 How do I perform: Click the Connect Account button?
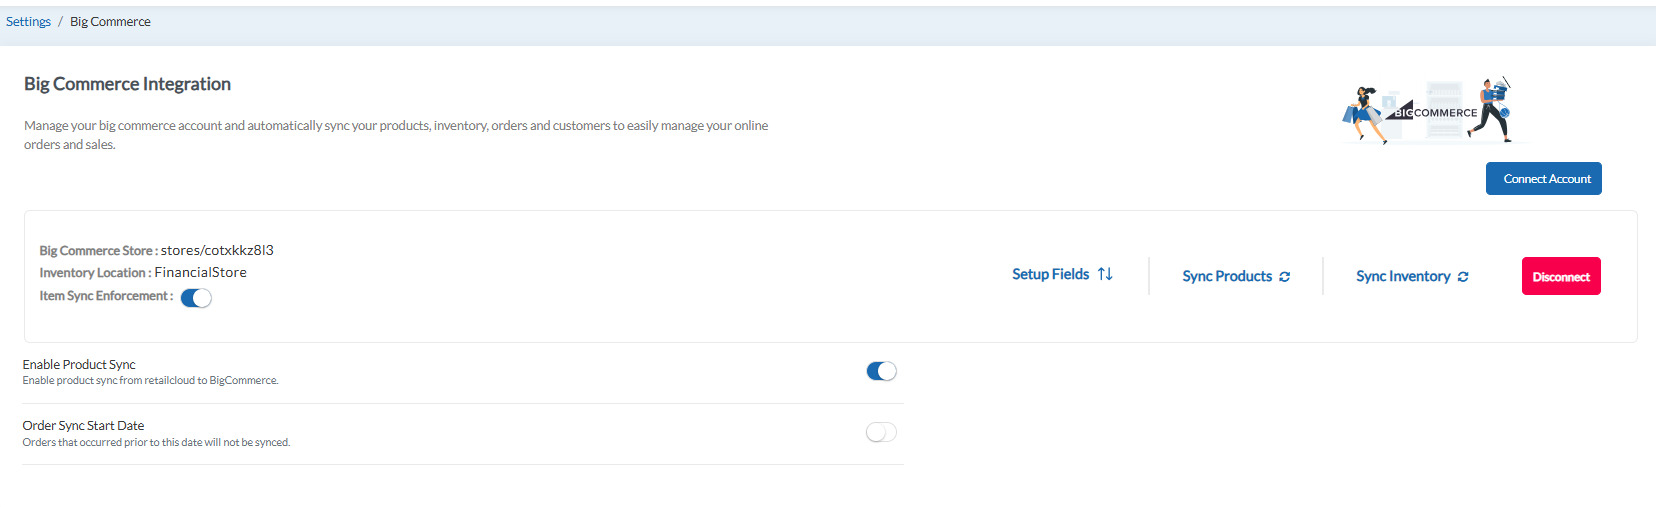point(1543,179)
